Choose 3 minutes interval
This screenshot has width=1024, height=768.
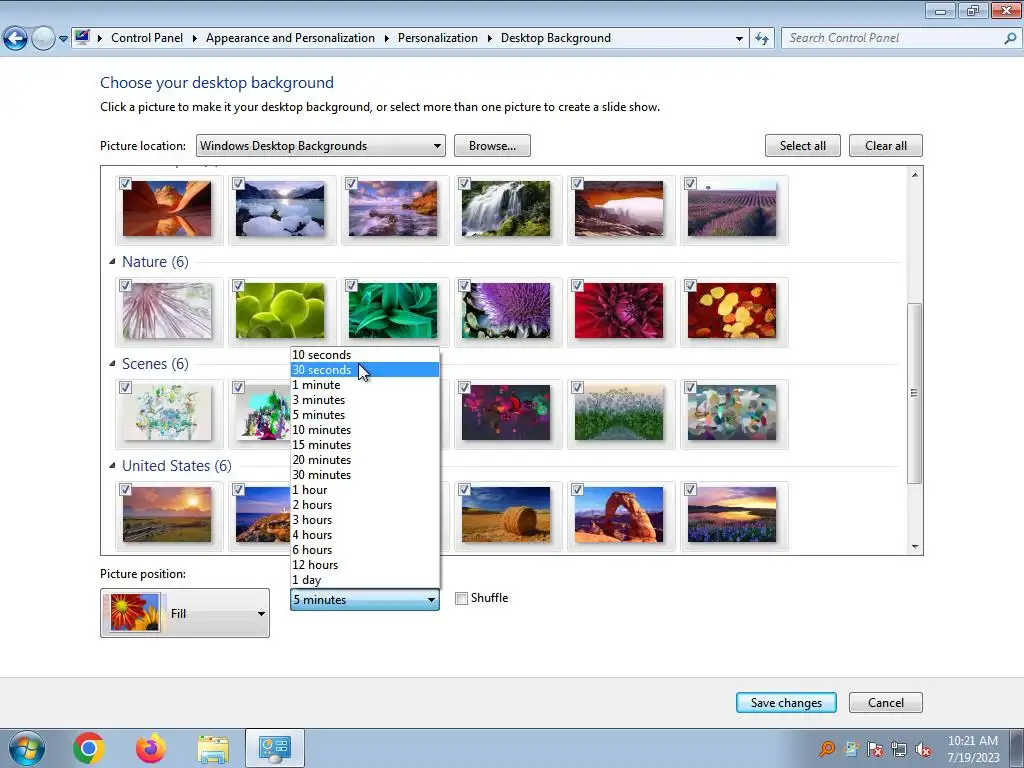365,400
